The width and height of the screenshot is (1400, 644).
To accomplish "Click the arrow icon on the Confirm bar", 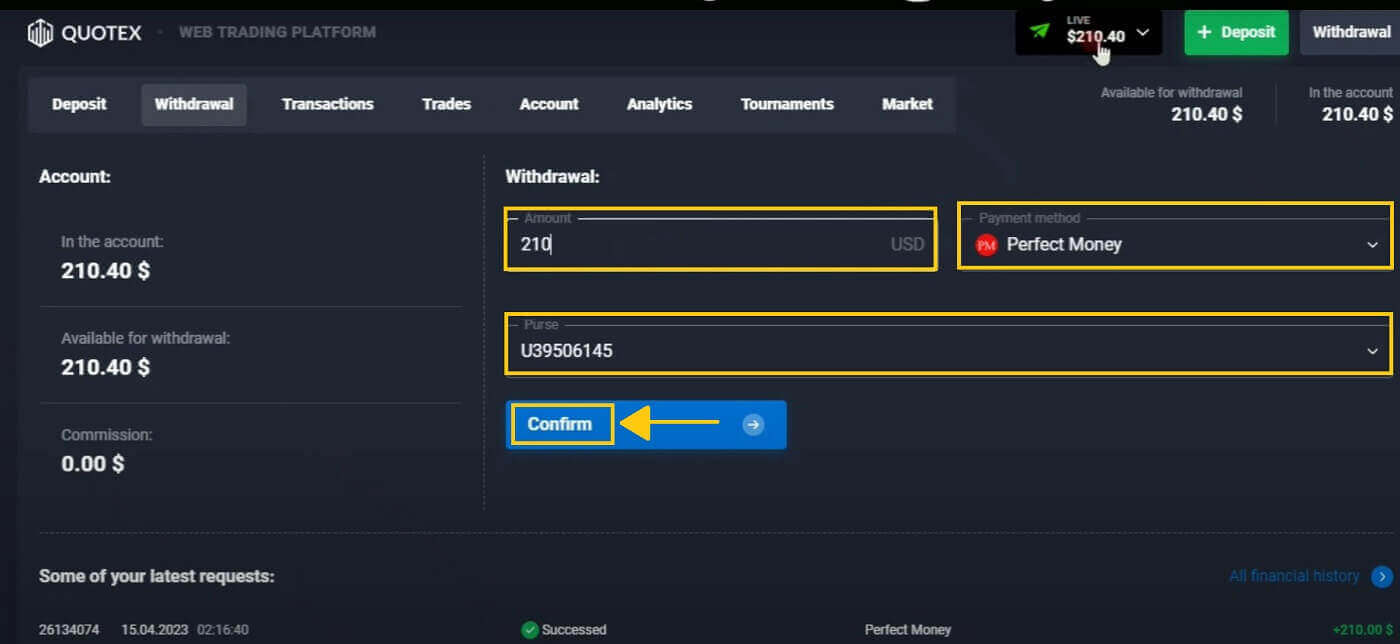I will tap(753, 425).
